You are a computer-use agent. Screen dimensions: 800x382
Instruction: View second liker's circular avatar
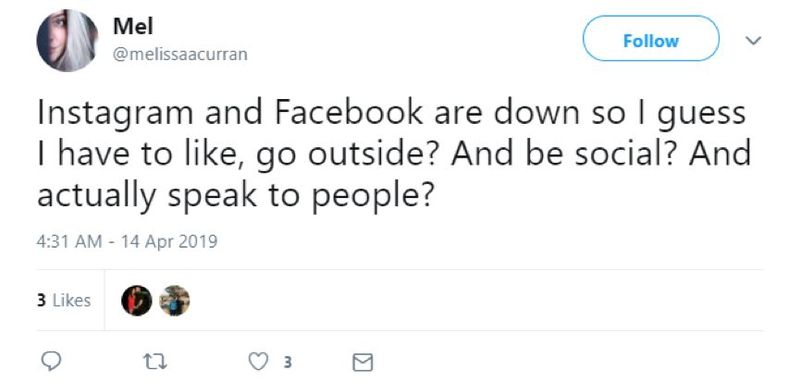(x=174, y=300)
